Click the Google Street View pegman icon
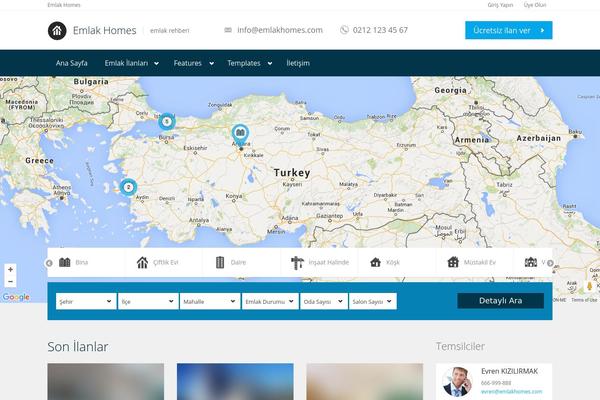600x400 pixels. [x=590, y=286]
